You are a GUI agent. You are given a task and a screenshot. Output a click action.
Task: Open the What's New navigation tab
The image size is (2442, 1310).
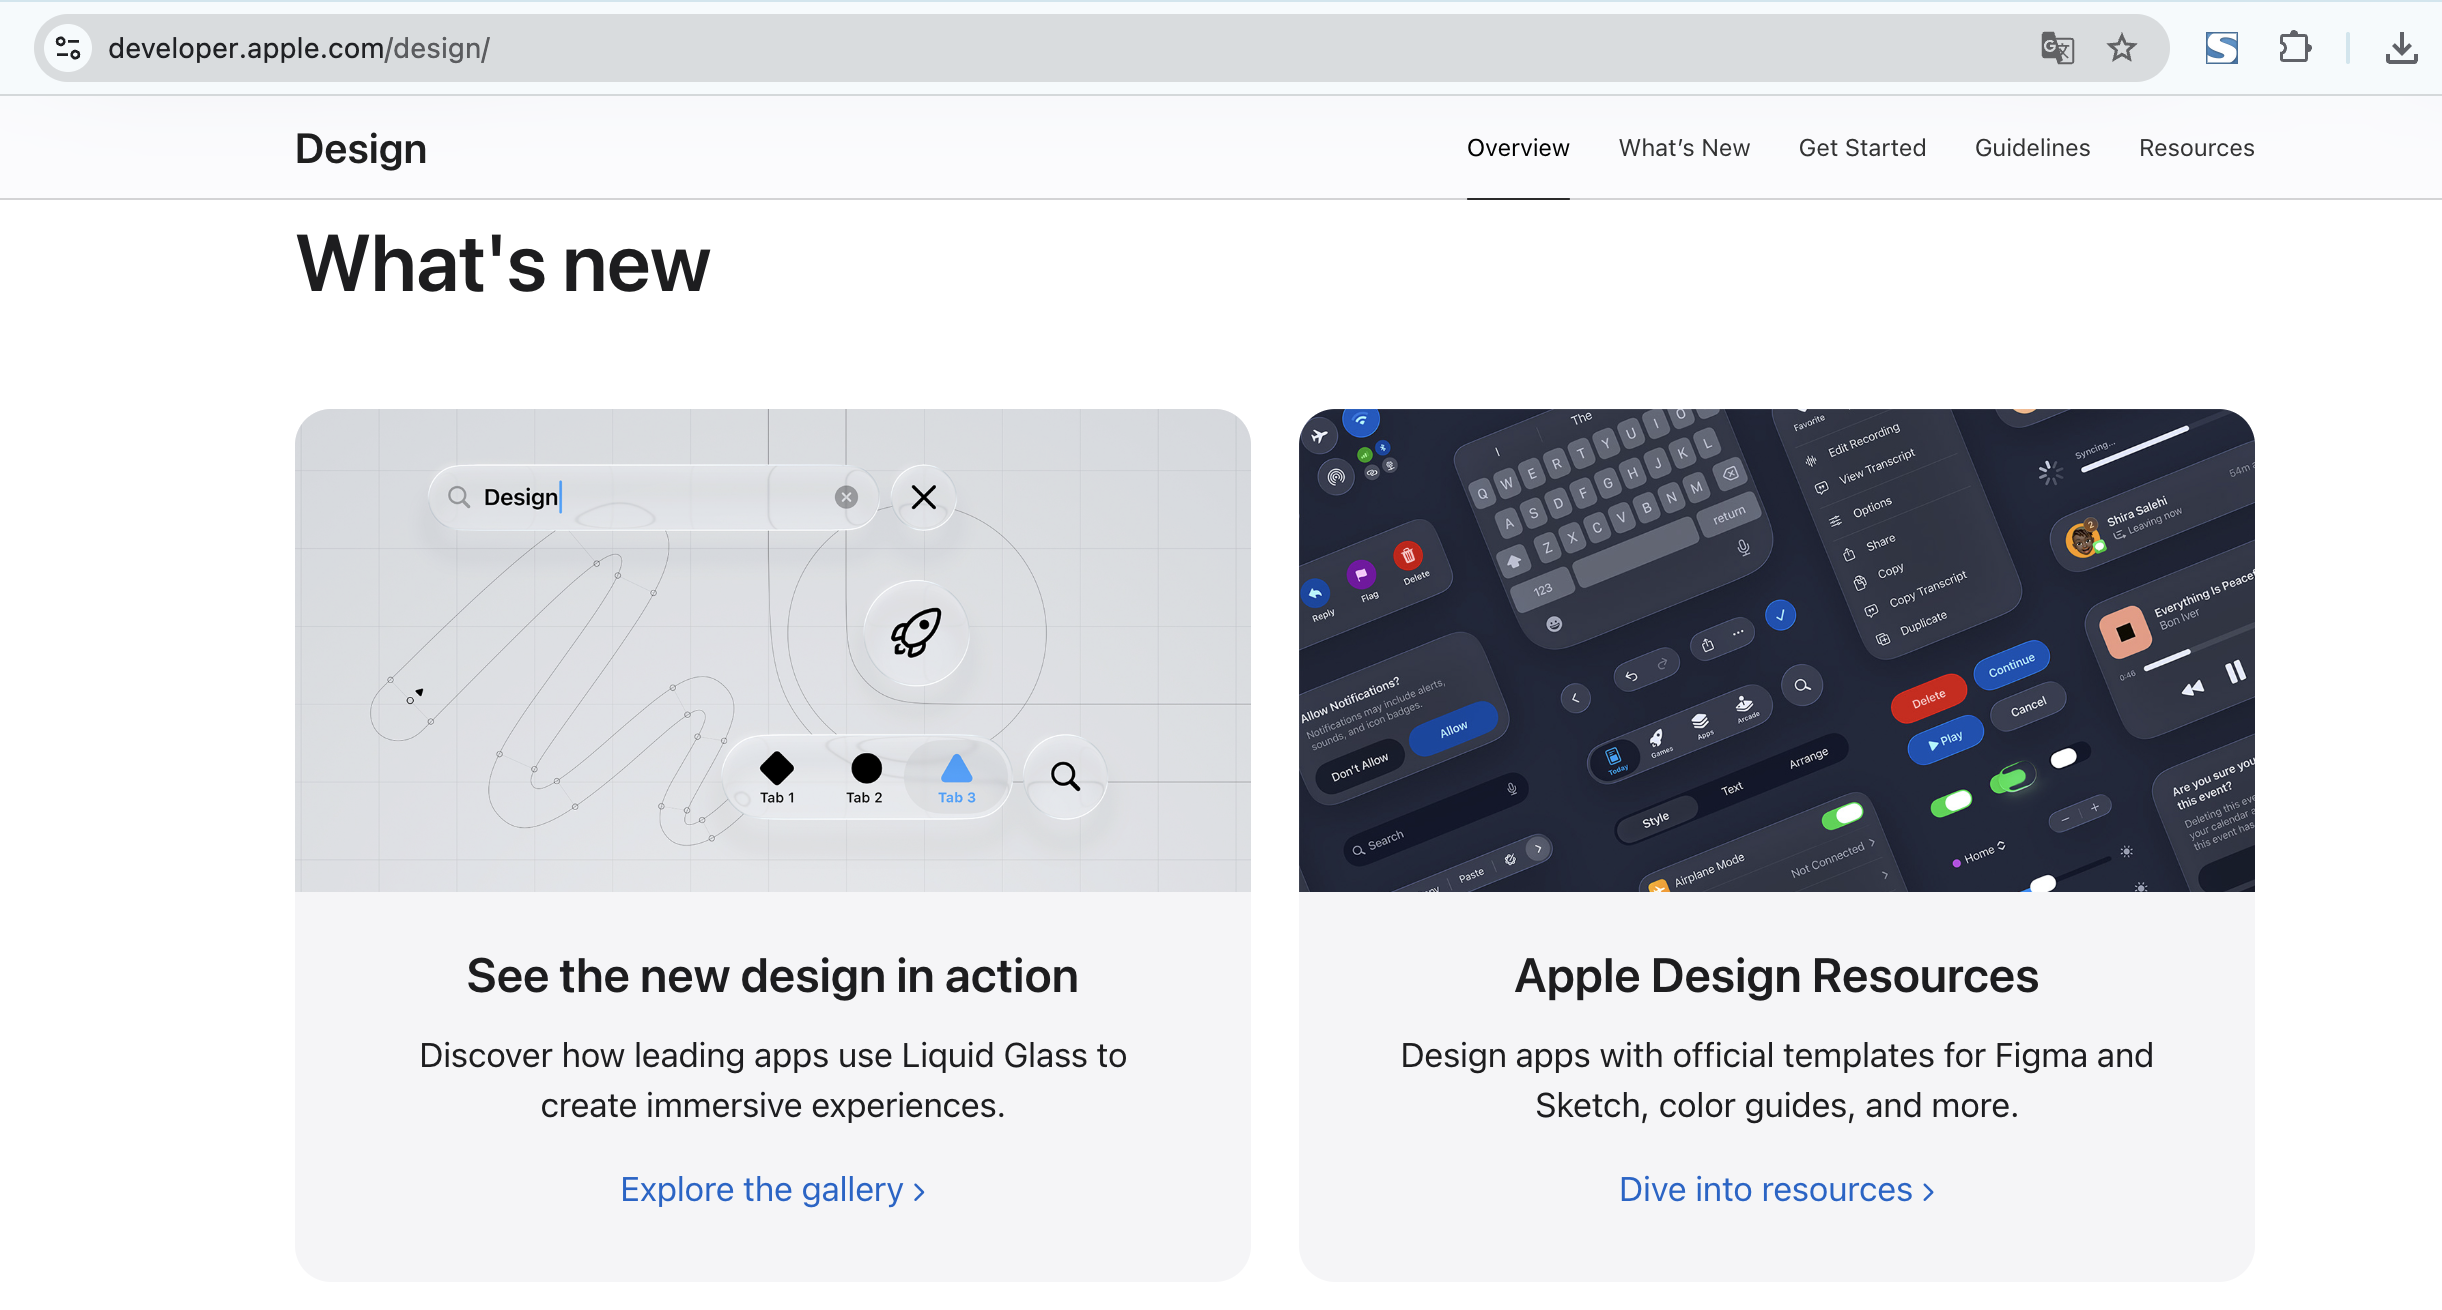tap(1684, 148)
